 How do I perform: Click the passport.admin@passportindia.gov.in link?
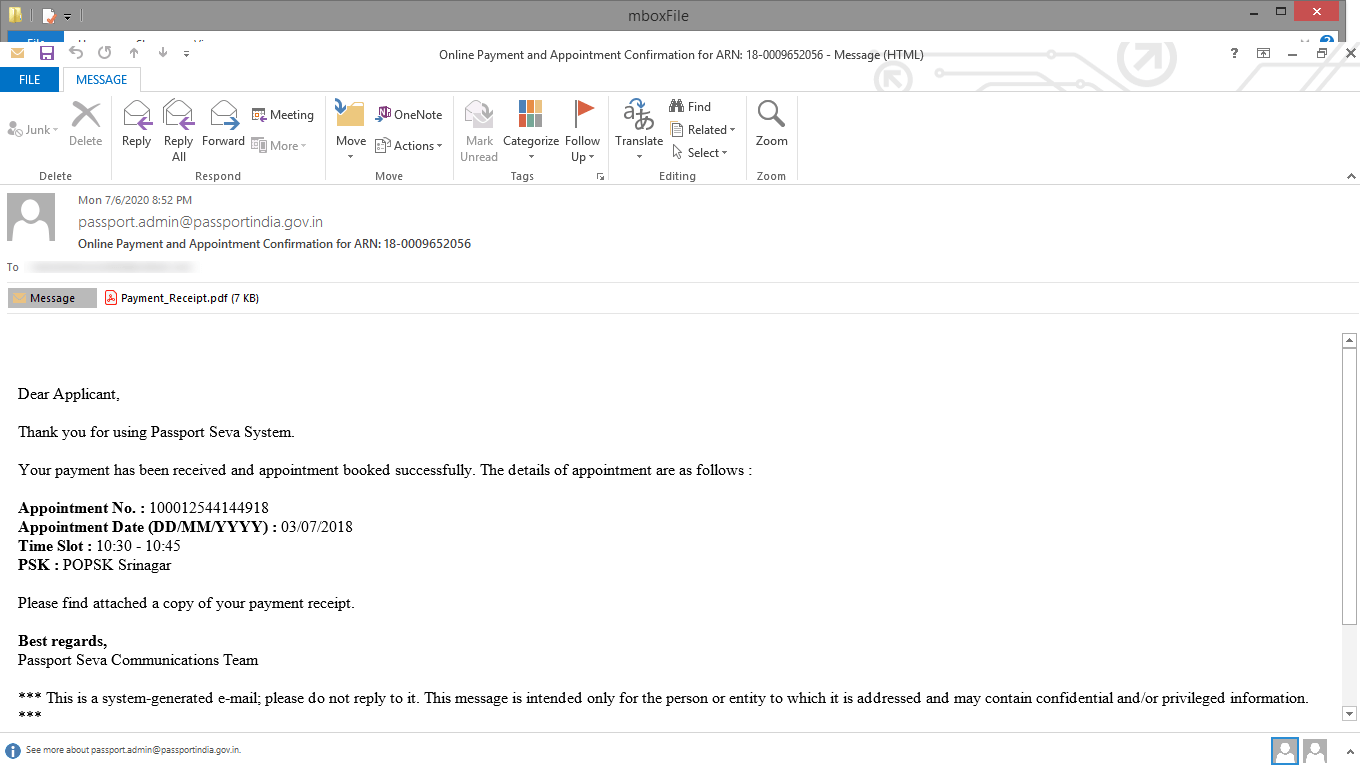[201, 222]
